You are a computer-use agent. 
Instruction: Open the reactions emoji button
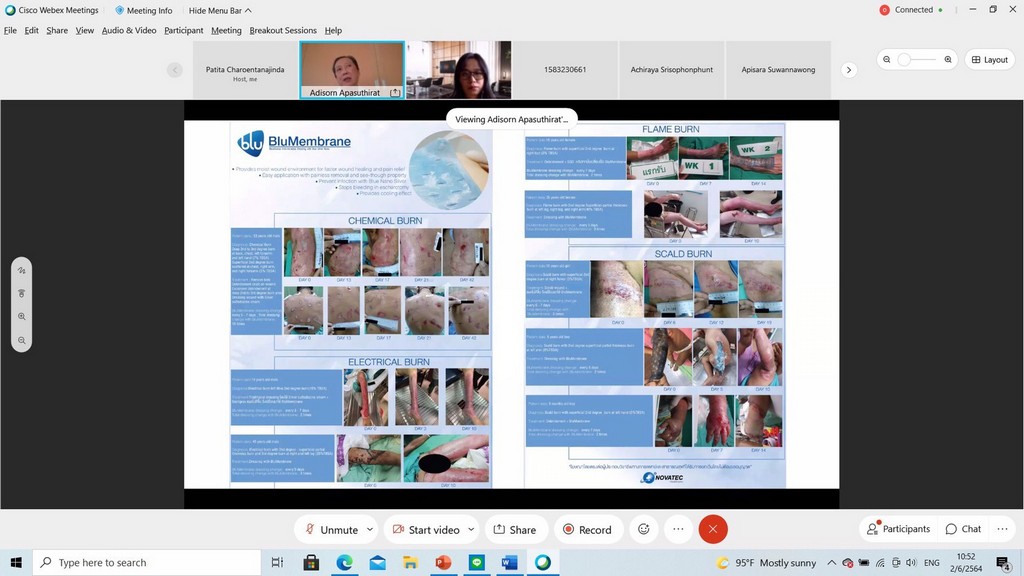click(x=644, y=529)
